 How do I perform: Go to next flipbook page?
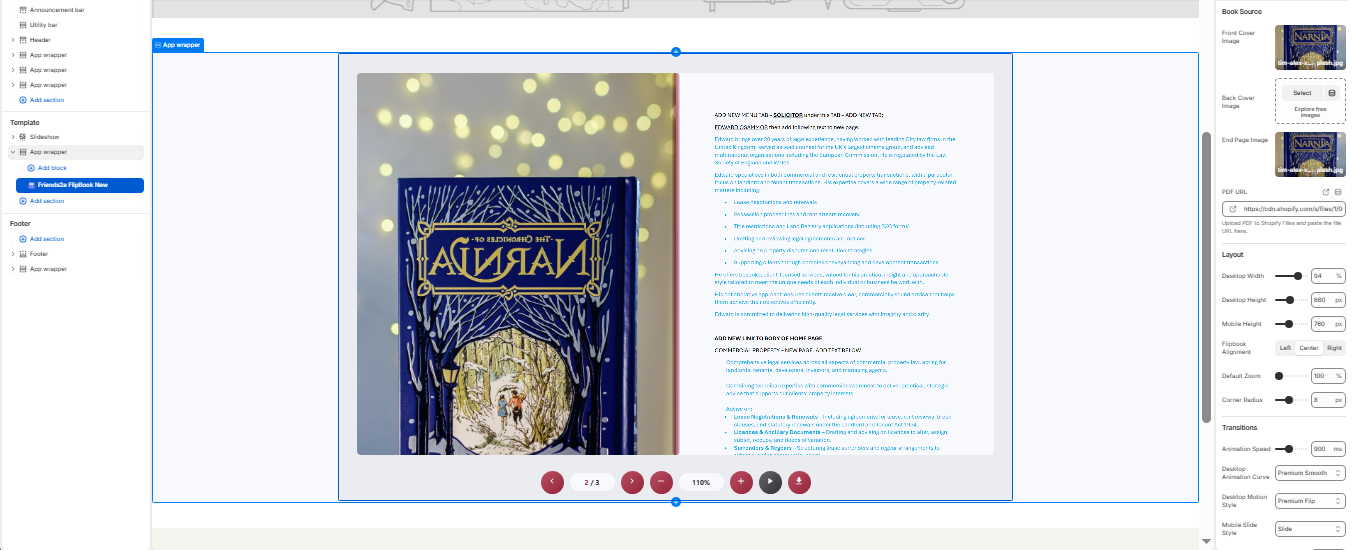[x=632, y=482]
